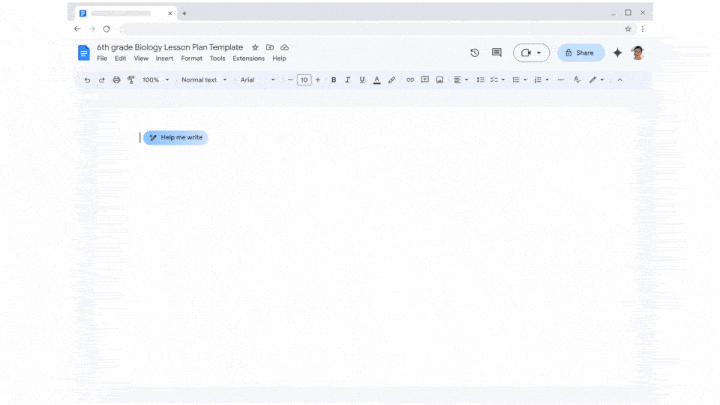Open the 100% zoom dropdown
The width and height of the screenshot is (720, 405).
pos(154,80)
